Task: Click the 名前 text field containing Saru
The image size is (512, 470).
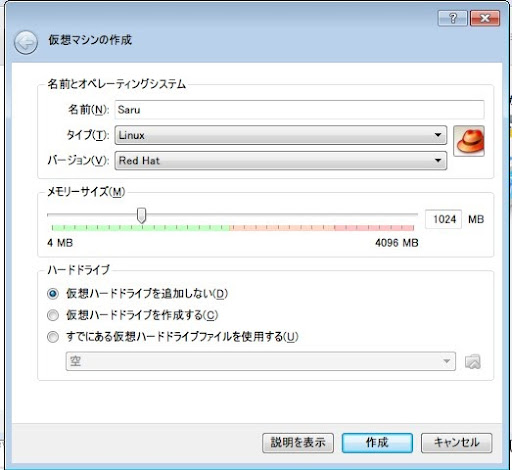Action: click(299, 109)
